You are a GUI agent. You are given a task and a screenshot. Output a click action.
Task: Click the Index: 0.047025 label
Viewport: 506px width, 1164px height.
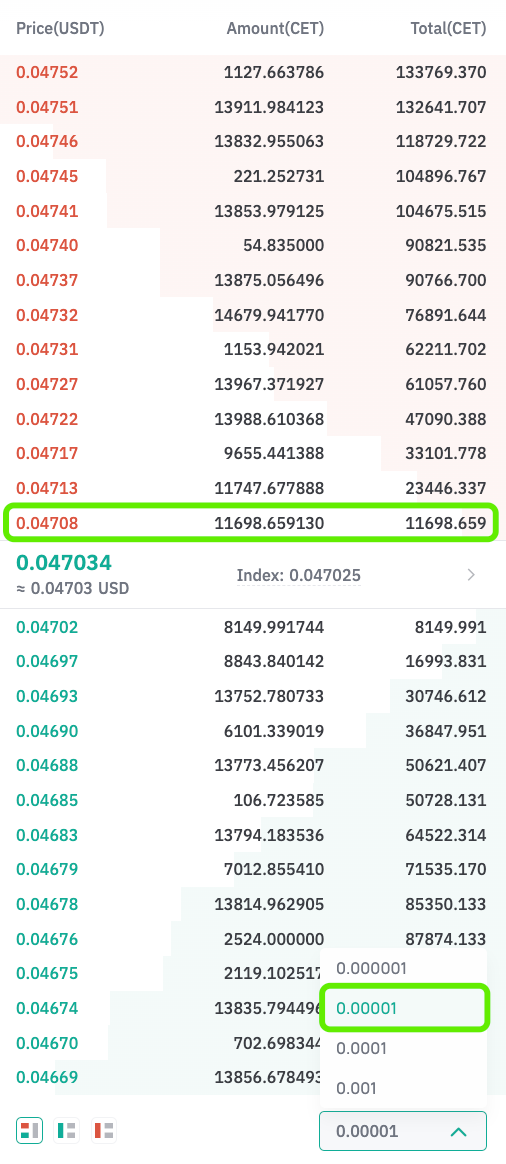click(298, 575)
